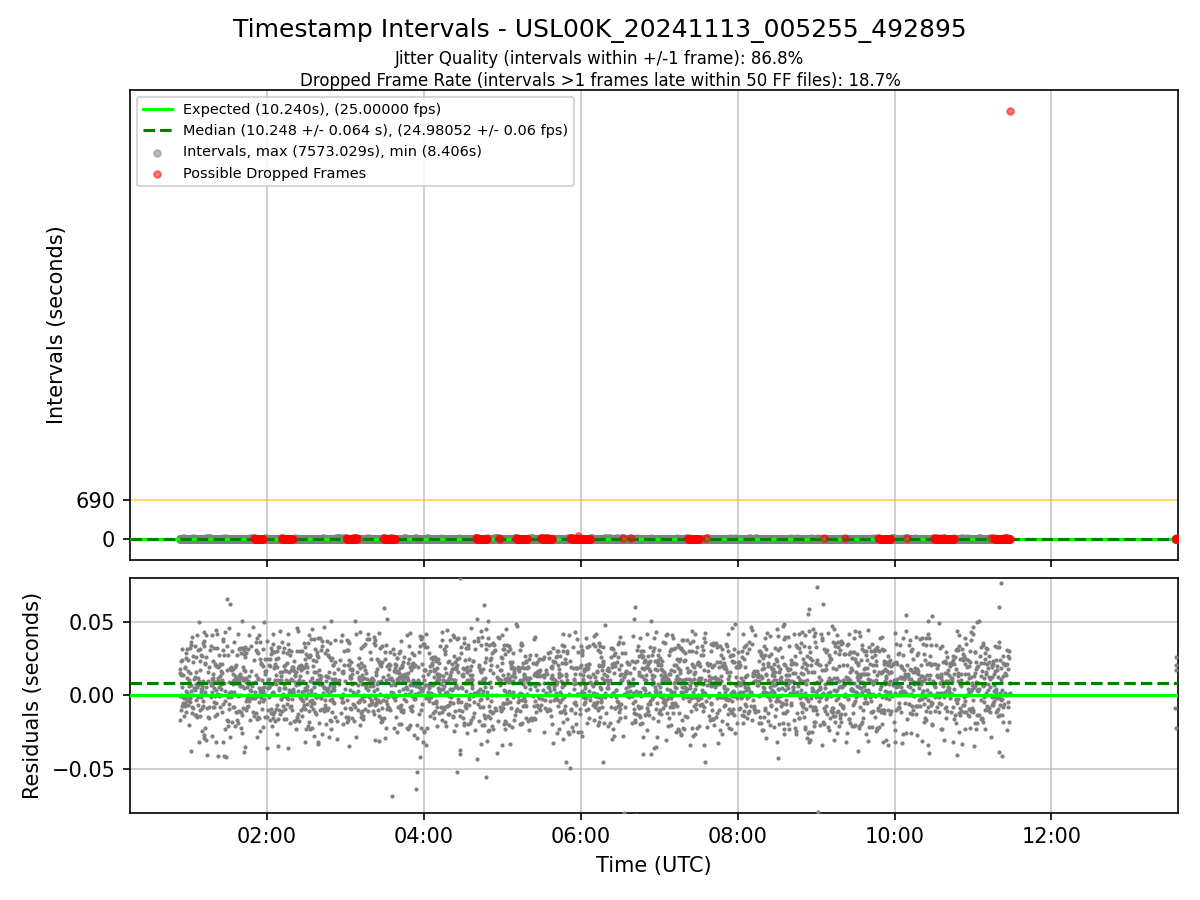1200x900 pixels.
Task: Click legend entry "Median (10.248 +/- 0.064 s)"
Action: click(x=375, y=130)
